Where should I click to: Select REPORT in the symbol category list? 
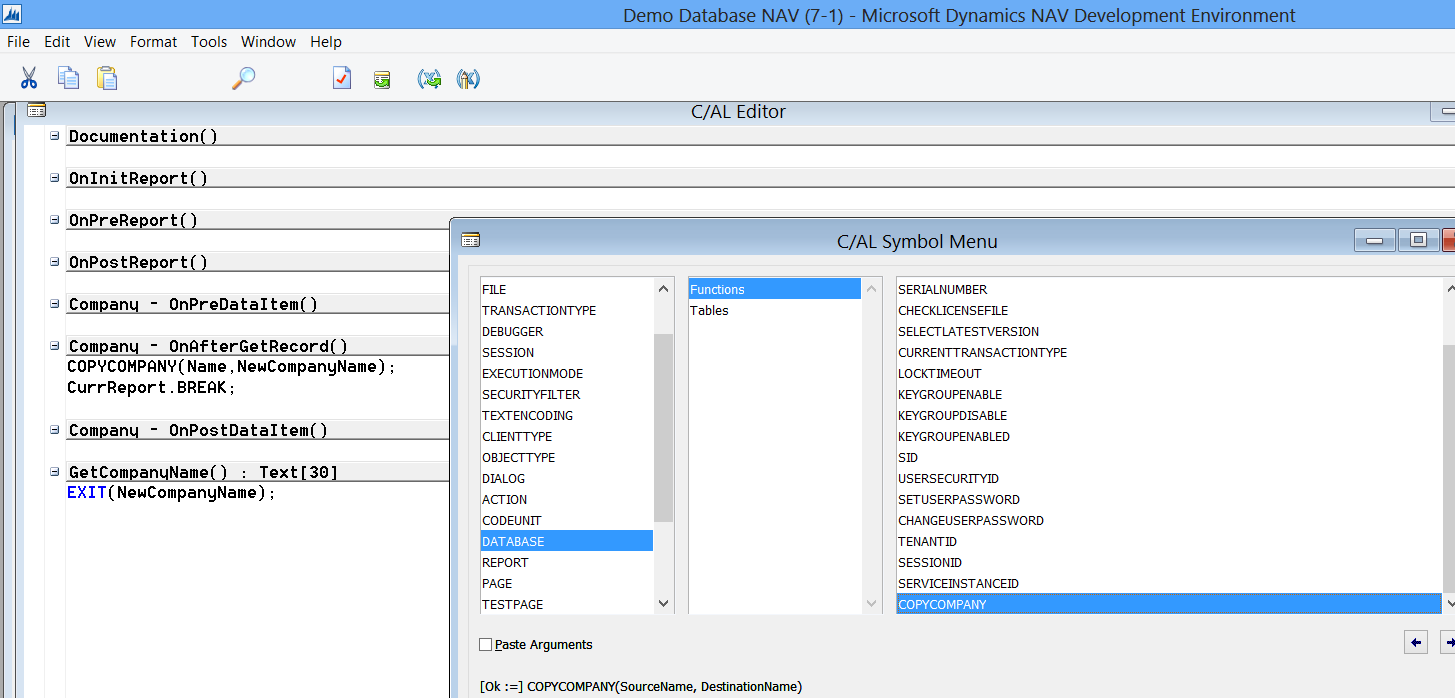coord(505,563)
